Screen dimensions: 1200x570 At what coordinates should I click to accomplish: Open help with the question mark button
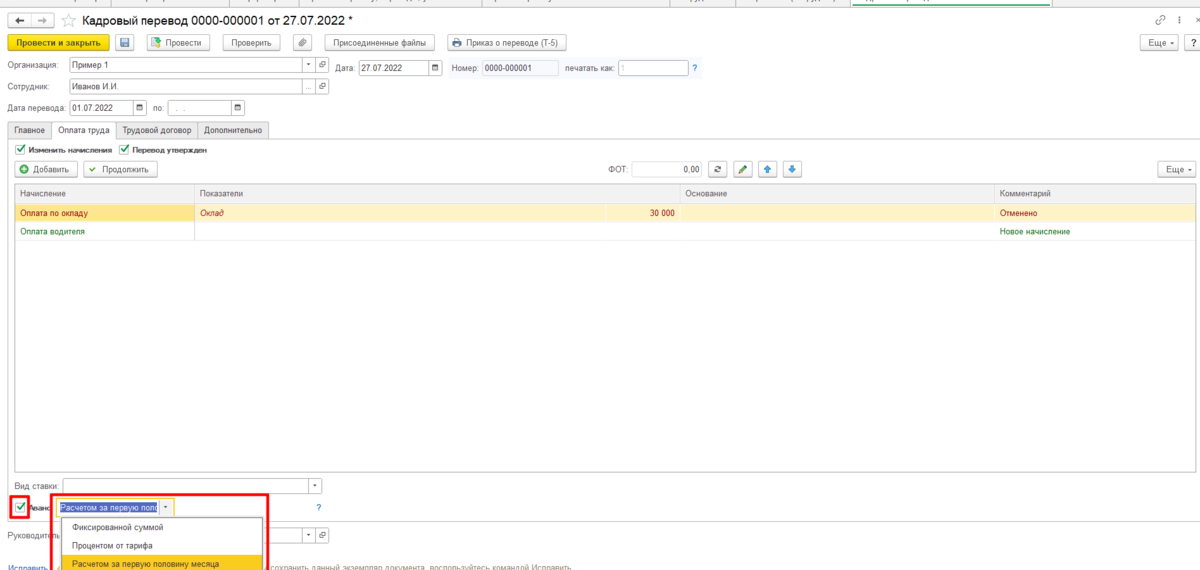(x=1192, y=43)
